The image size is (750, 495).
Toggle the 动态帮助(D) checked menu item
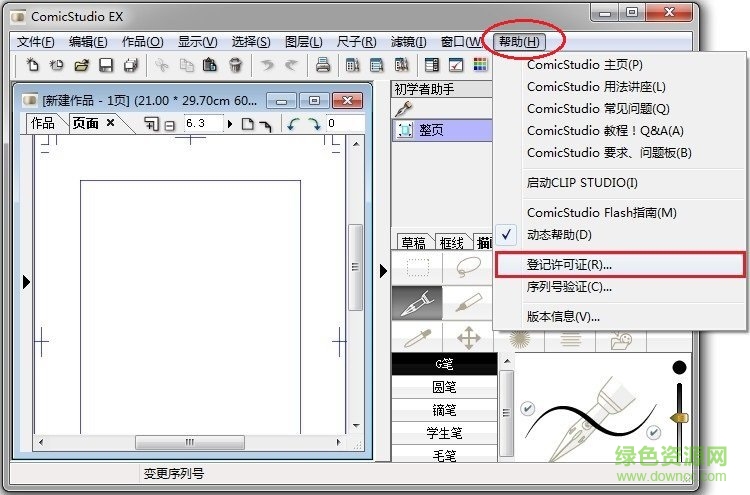point(559,235)
